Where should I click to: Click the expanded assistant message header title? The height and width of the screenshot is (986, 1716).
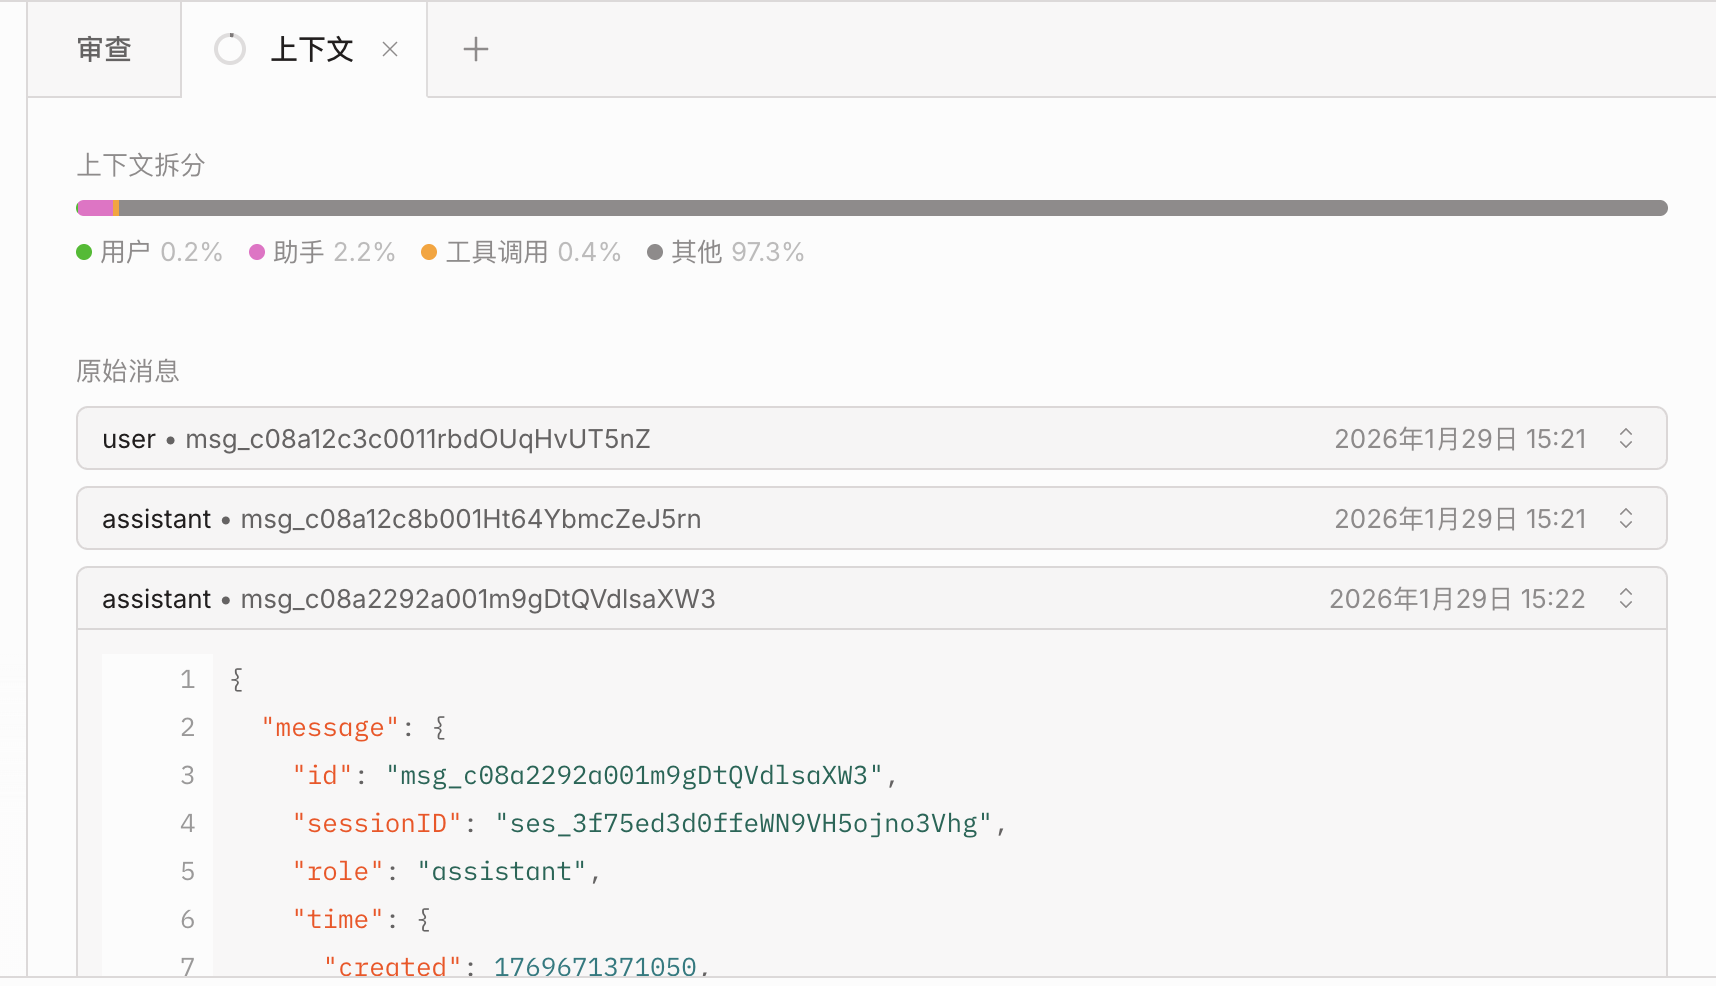(x=408, y=599)
